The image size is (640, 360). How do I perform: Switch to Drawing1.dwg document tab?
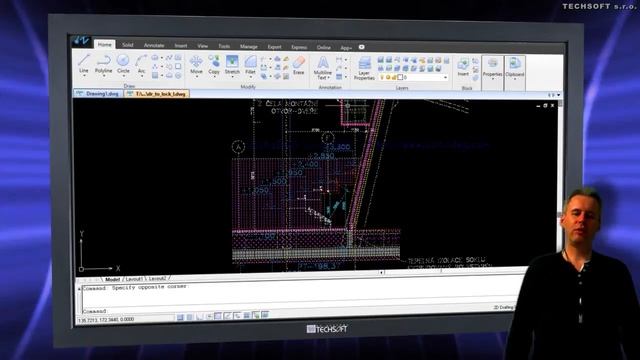click(98, 93)
